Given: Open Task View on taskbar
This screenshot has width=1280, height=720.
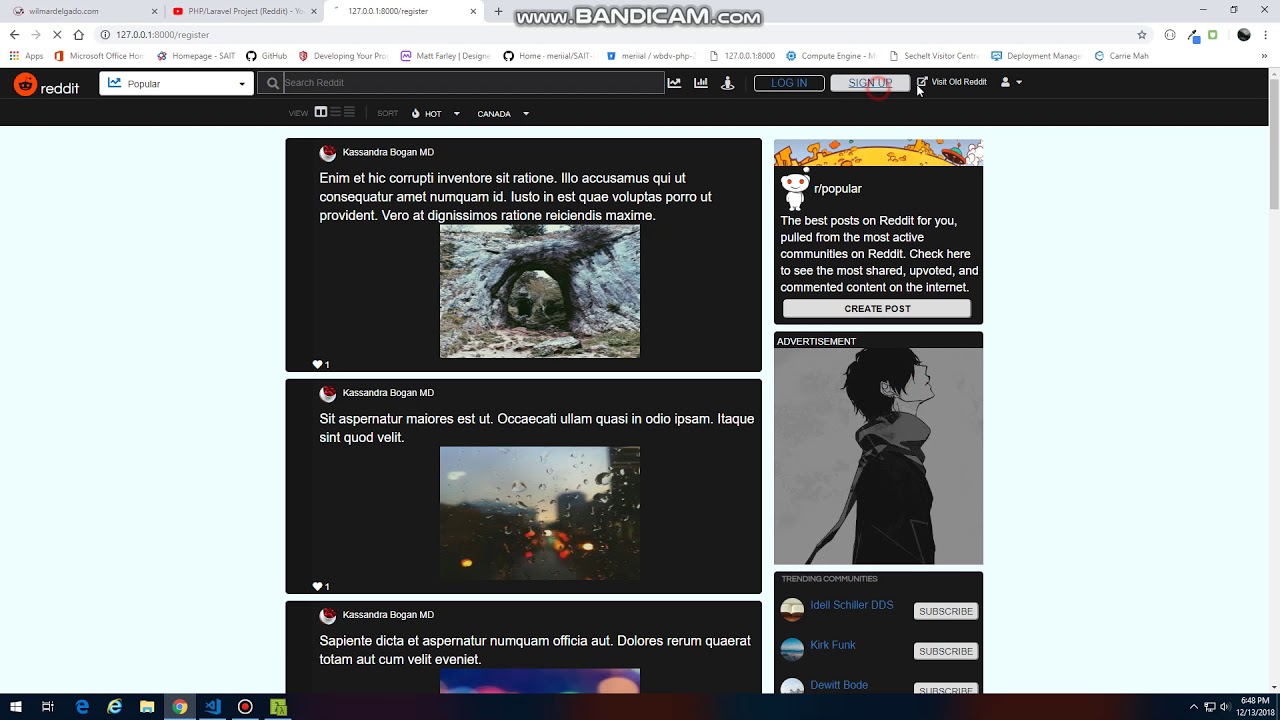Looking at the screenshot, I should pos(47,707).
